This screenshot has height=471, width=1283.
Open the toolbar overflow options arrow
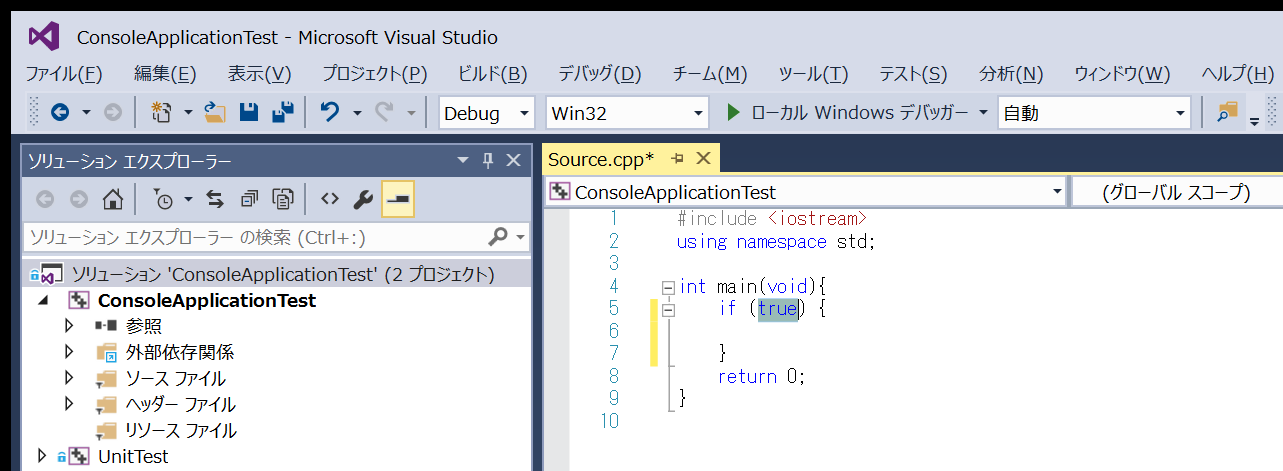(1254, 121)
